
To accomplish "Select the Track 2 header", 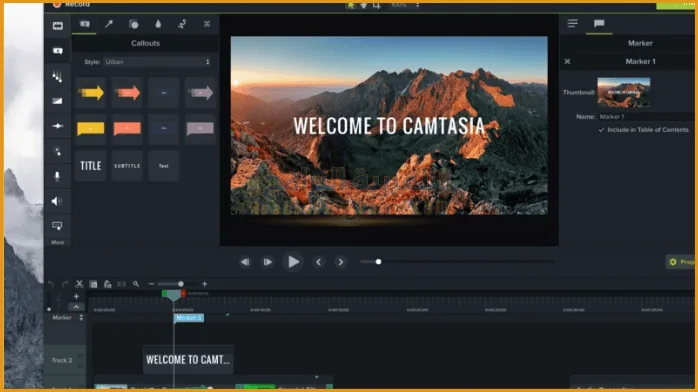I will point(65,360).
